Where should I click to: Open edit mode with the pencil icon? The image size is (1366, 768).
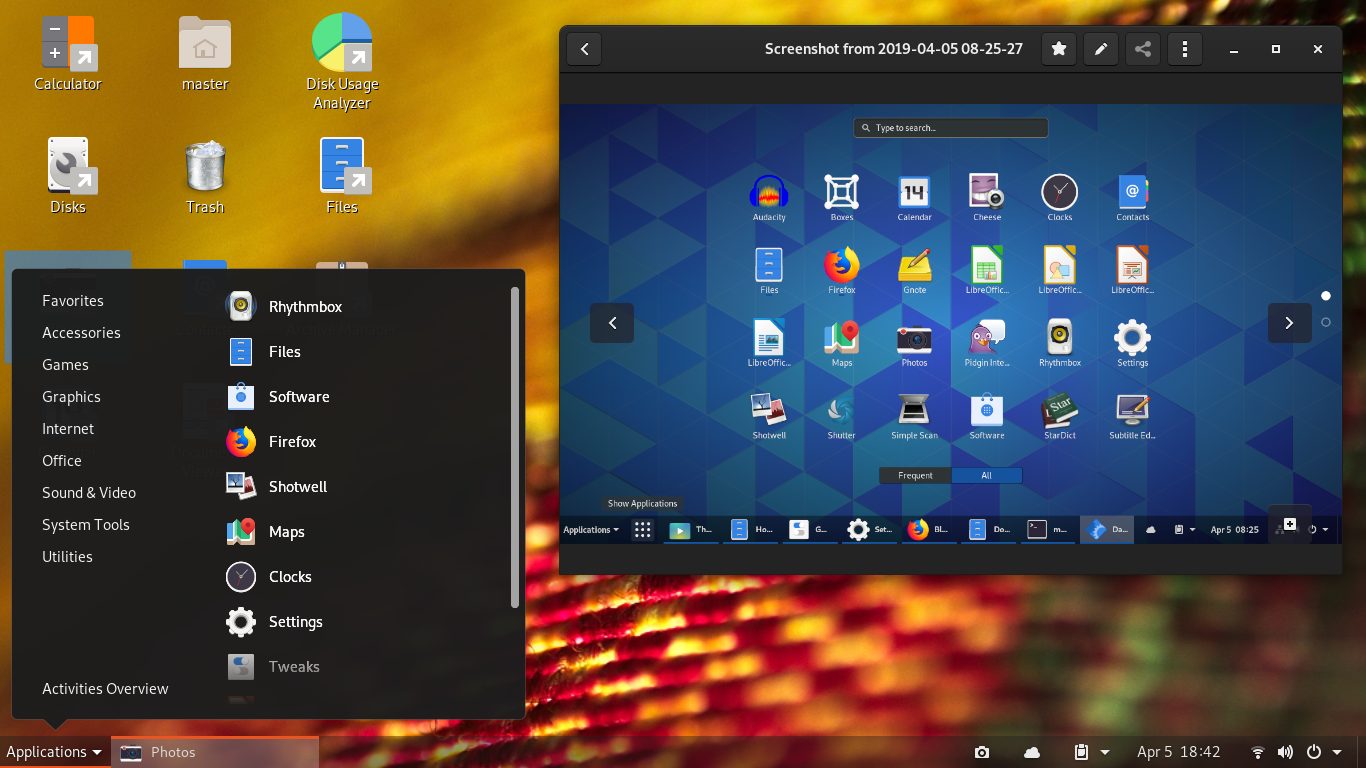click(1101, 48)
